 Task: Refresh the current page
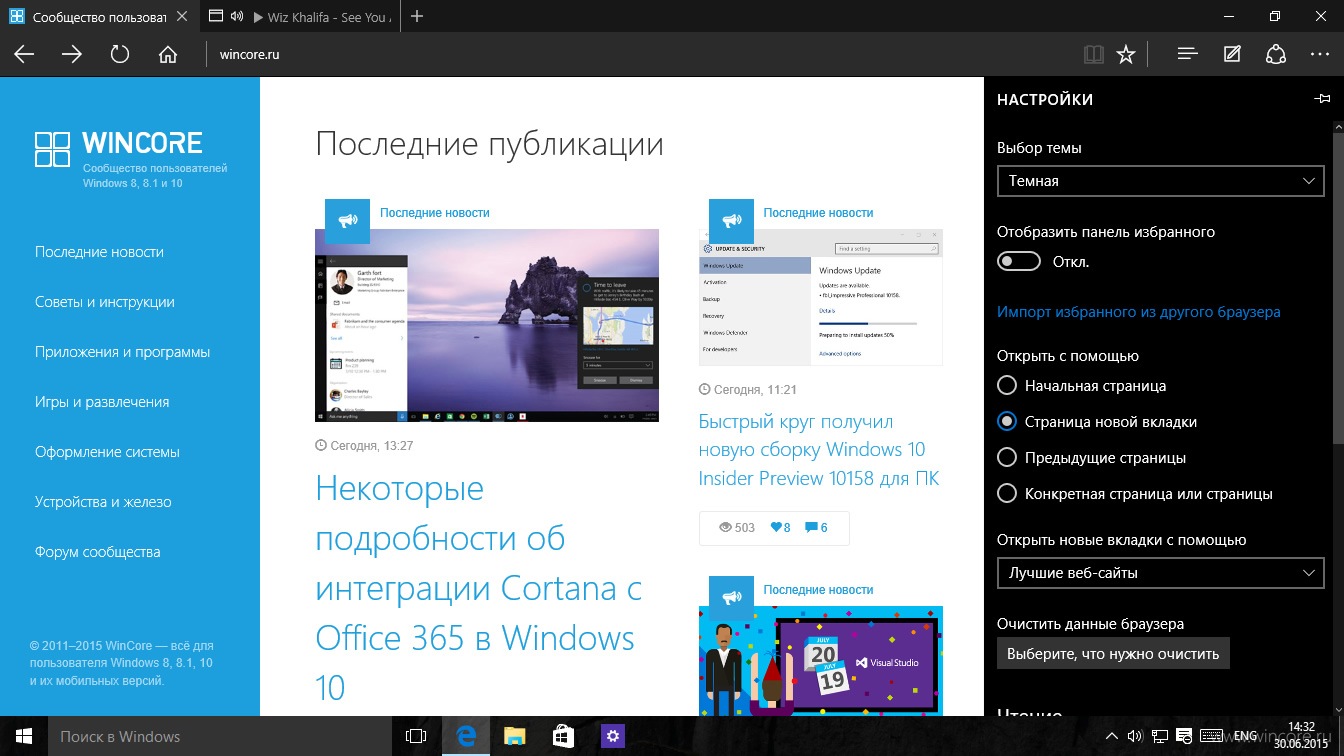[x=120, y=54]
